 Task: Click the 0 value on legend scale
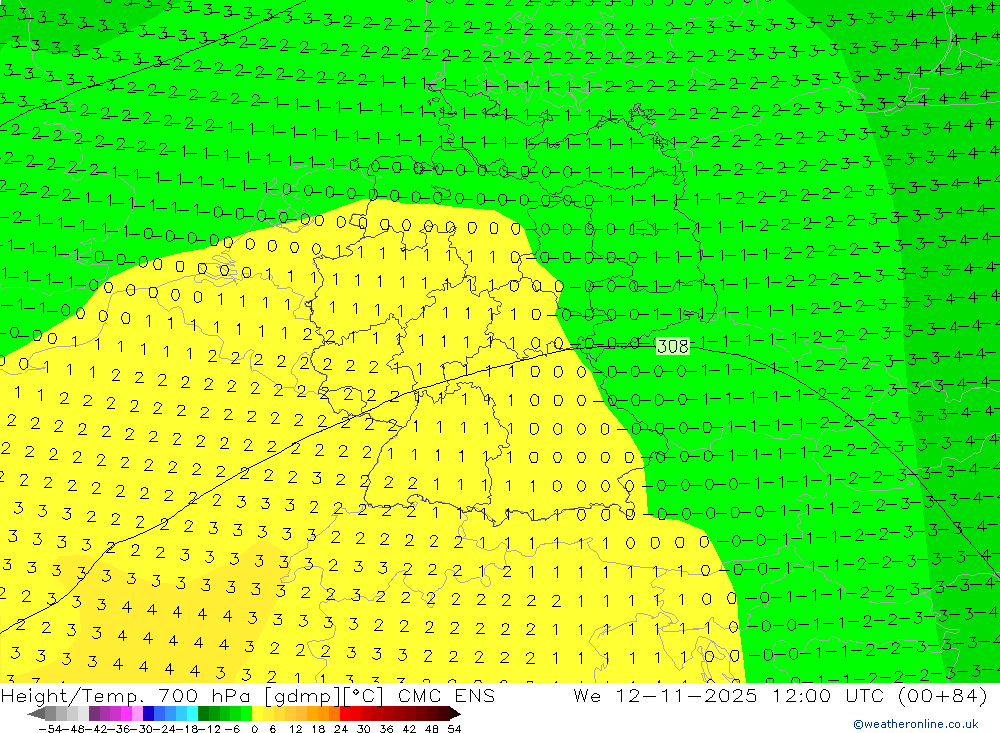click(x=254, y=729)
